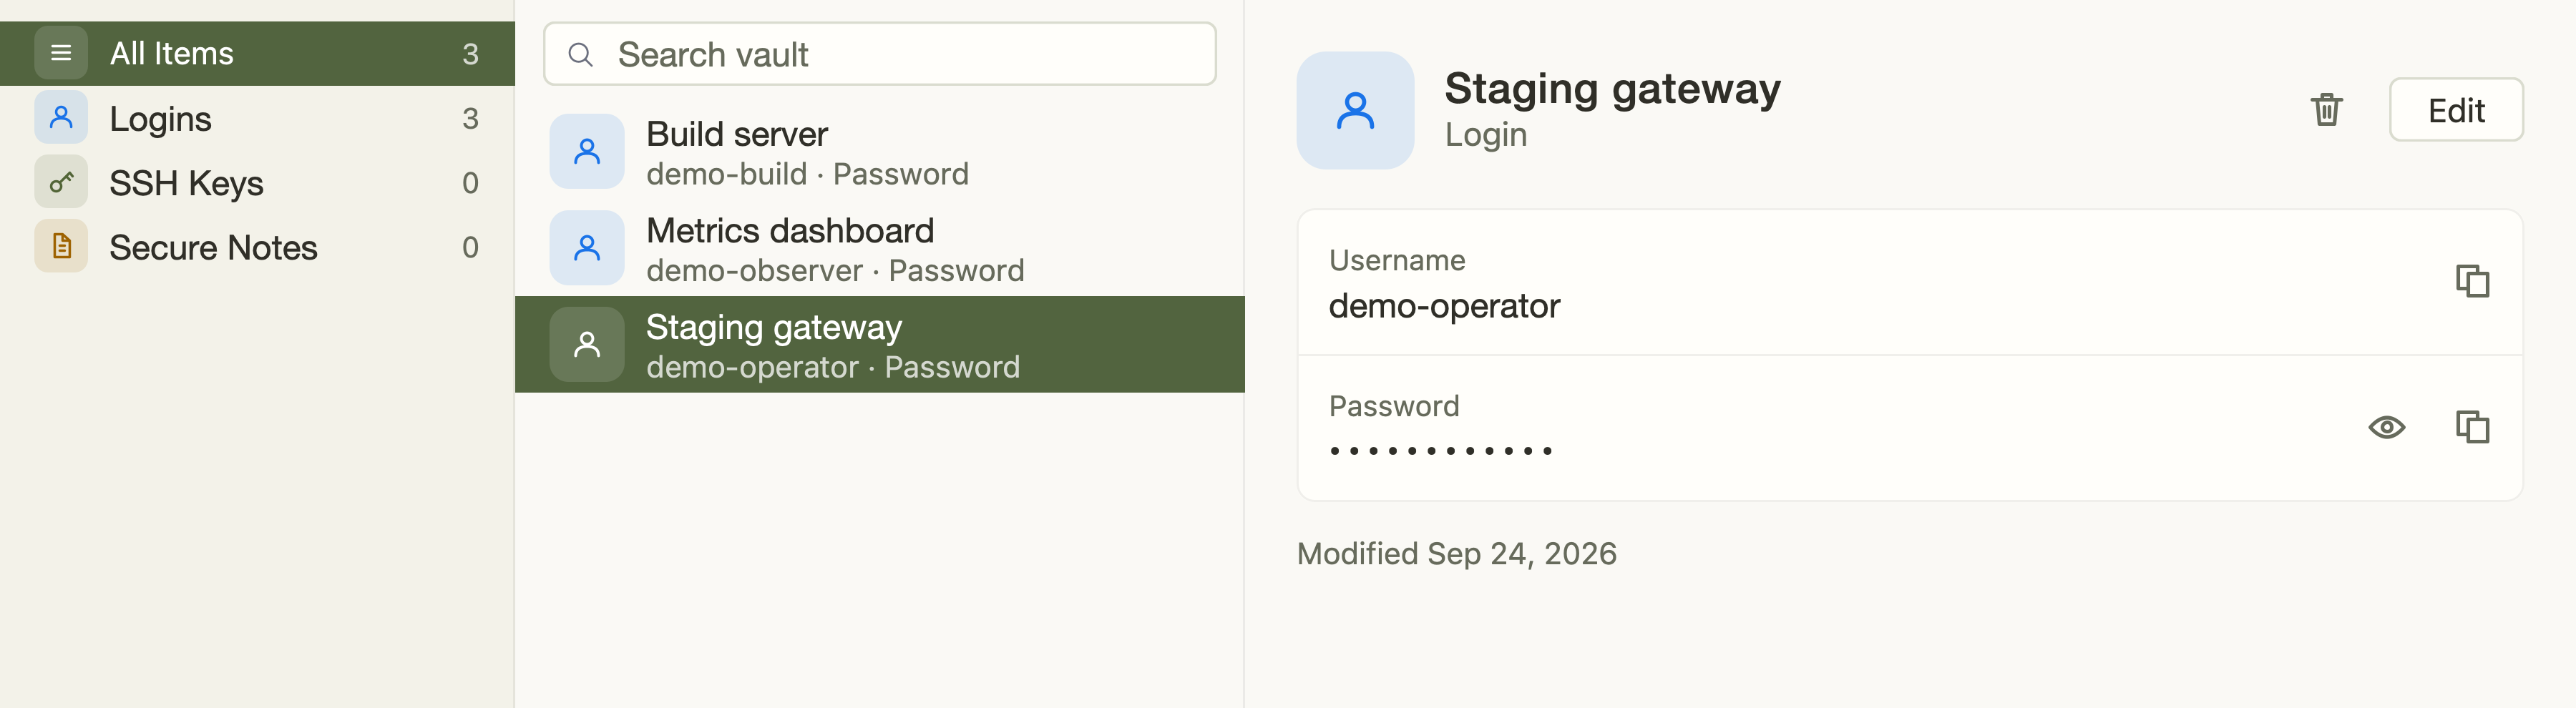Click the Metrics dashboard avatar icon
This screenshot has width=2576, height=708.
587,248
